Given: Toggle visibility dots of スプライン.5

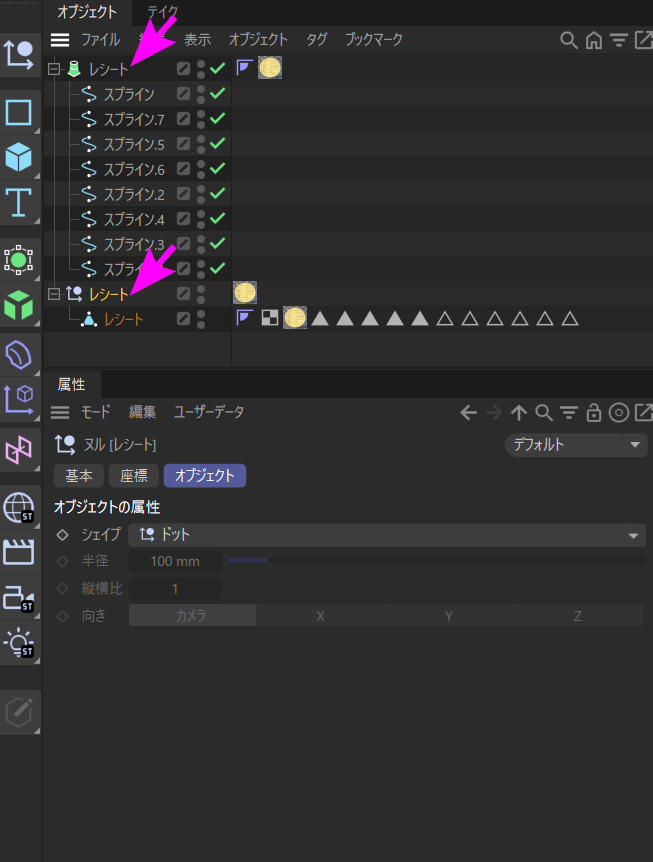Looking at the screenshot, I should [x=201, y=144].
